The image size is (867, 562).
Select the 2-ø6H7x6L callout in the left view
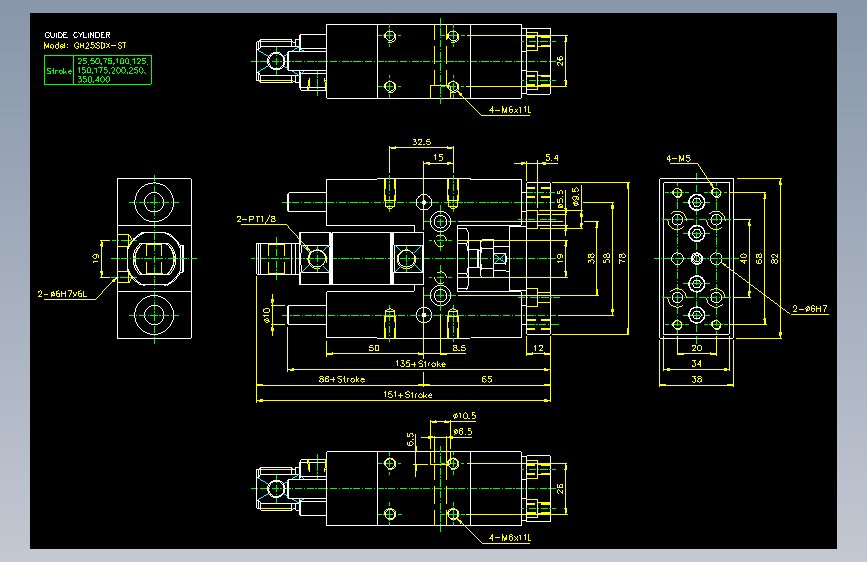62,294
